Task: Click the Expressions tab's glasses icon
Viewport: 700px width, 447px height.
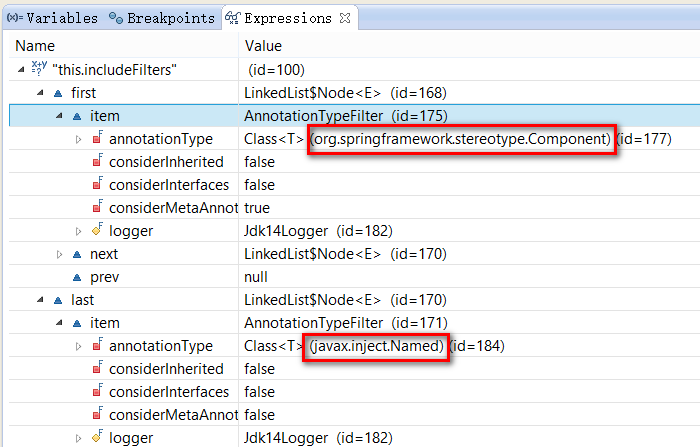Action: pyautogui.click(x=232, y=18)
